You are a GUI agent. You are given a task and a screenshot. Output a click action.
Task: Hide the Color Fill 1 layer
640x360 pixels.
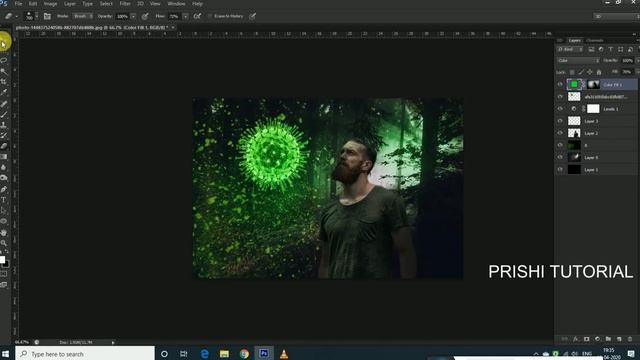[x=560, y=84]
